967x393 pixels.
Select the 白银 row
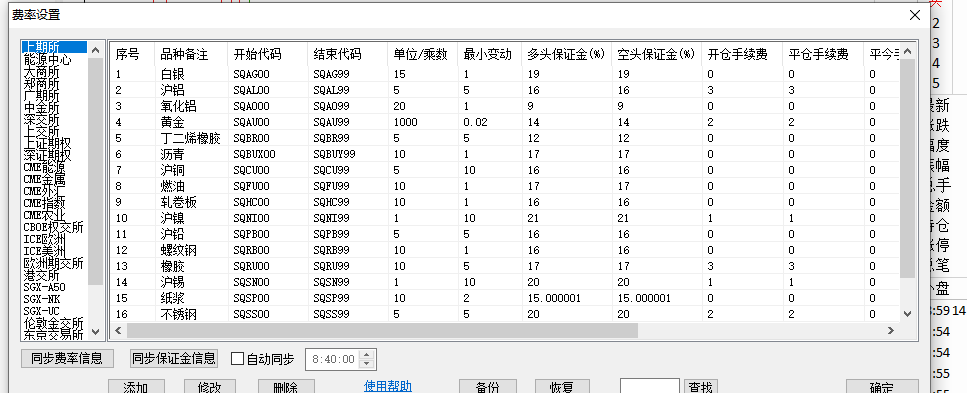pyautogui.click(x=504, y=74)
